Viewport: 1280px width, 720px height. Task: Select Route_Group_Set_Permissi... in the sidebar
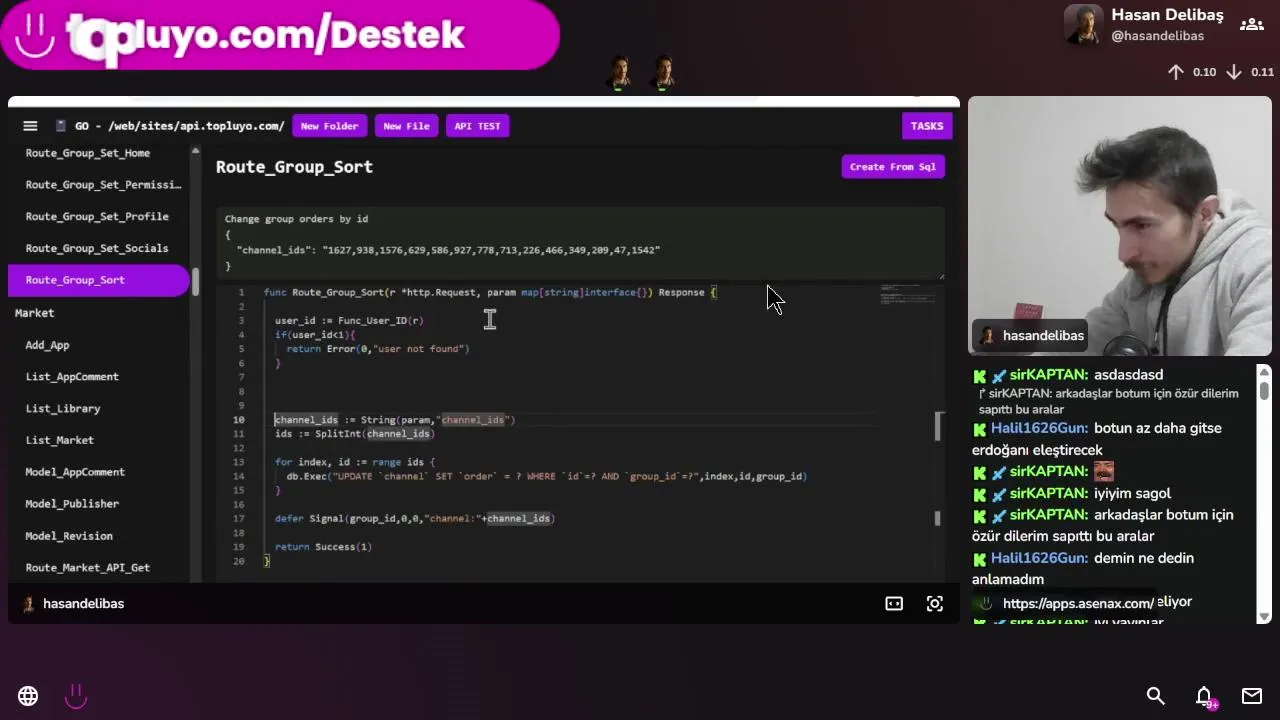point(103,185)
